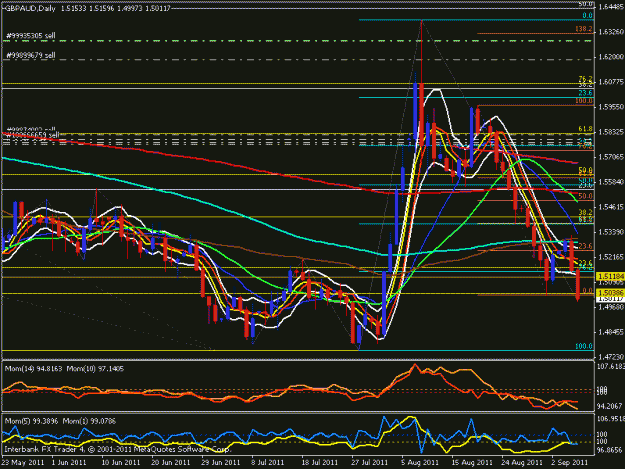625x469 pixels.
Task: Click the cyan 0.0 Fibonacci label at top
Action: [x=587, y=16]
